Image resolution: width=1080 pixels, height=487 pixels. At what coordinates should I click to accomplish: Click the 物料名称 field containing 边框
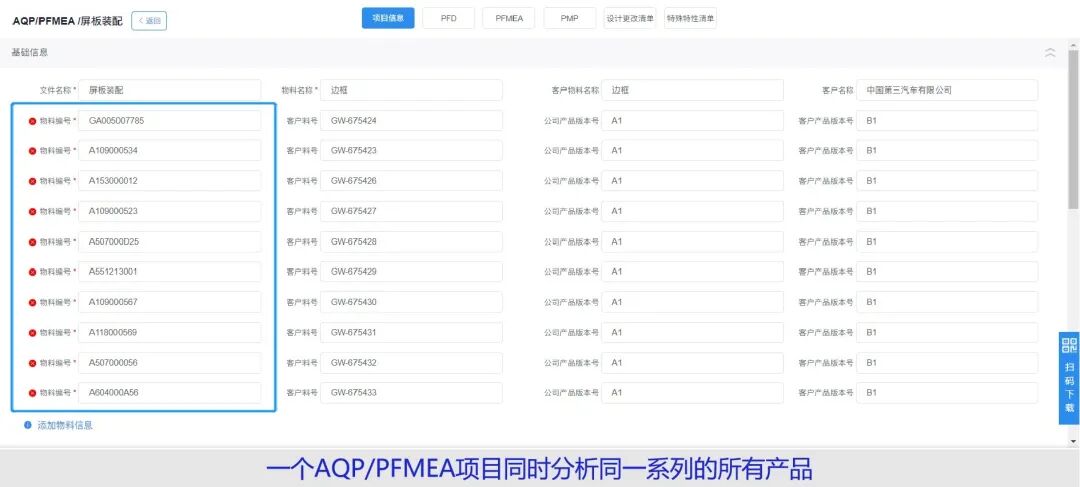click(x=411, y=90)
